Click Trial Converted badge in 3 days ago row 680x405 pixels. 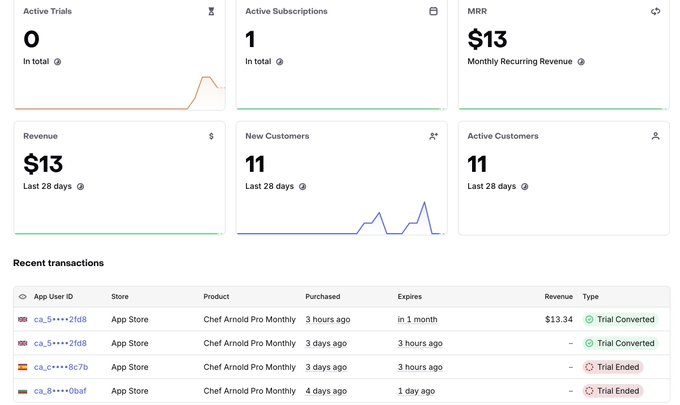[620, 343]
